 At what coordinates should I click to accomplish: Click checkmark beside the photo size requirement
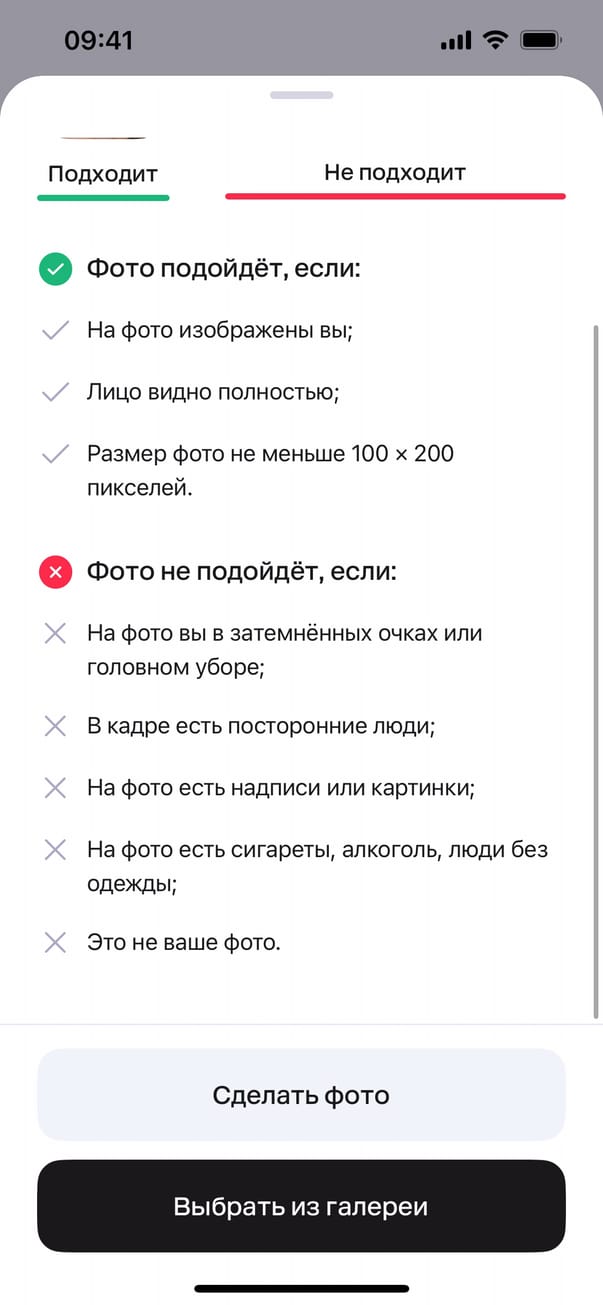point(55,454)
